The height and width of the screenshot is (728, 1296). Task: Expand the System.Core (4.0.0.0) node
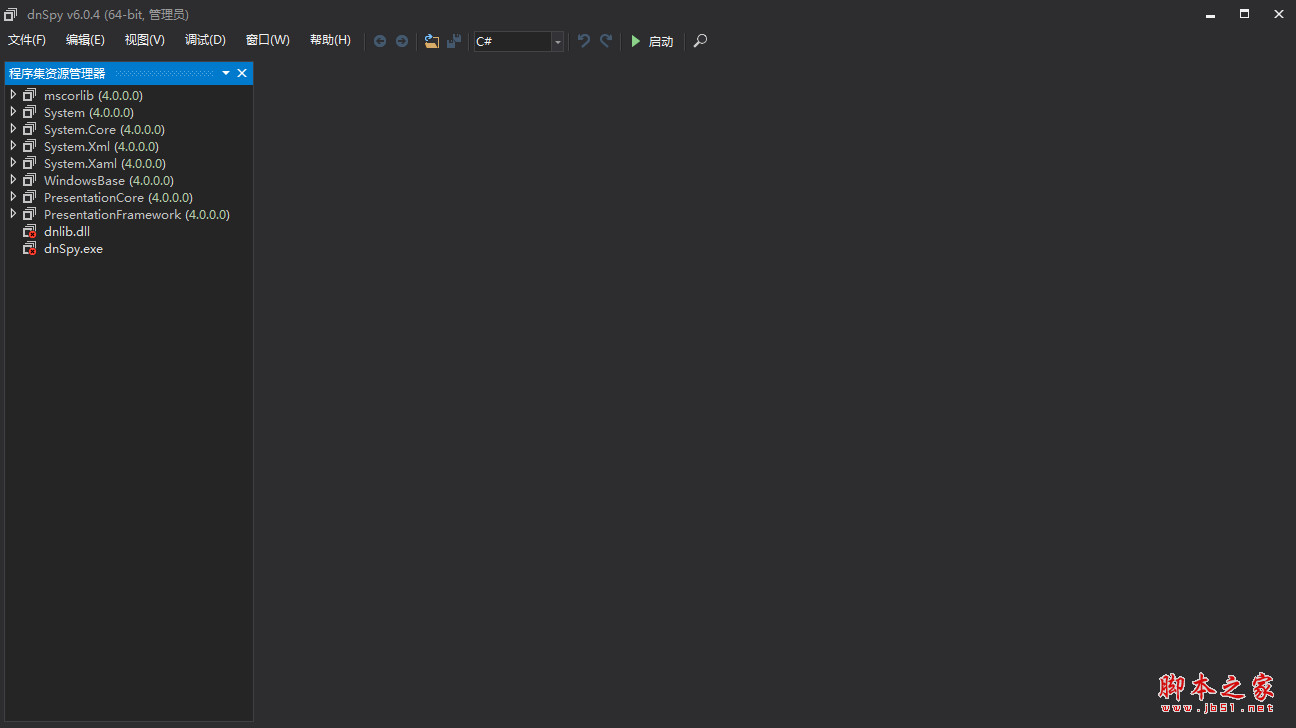[13, 129]
